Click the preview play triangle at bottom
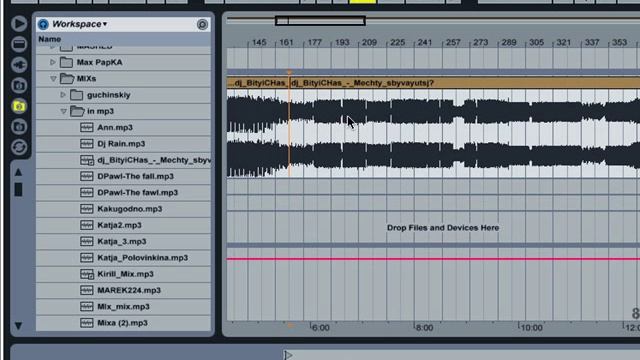The image size is (640, 360). point(288,355)
